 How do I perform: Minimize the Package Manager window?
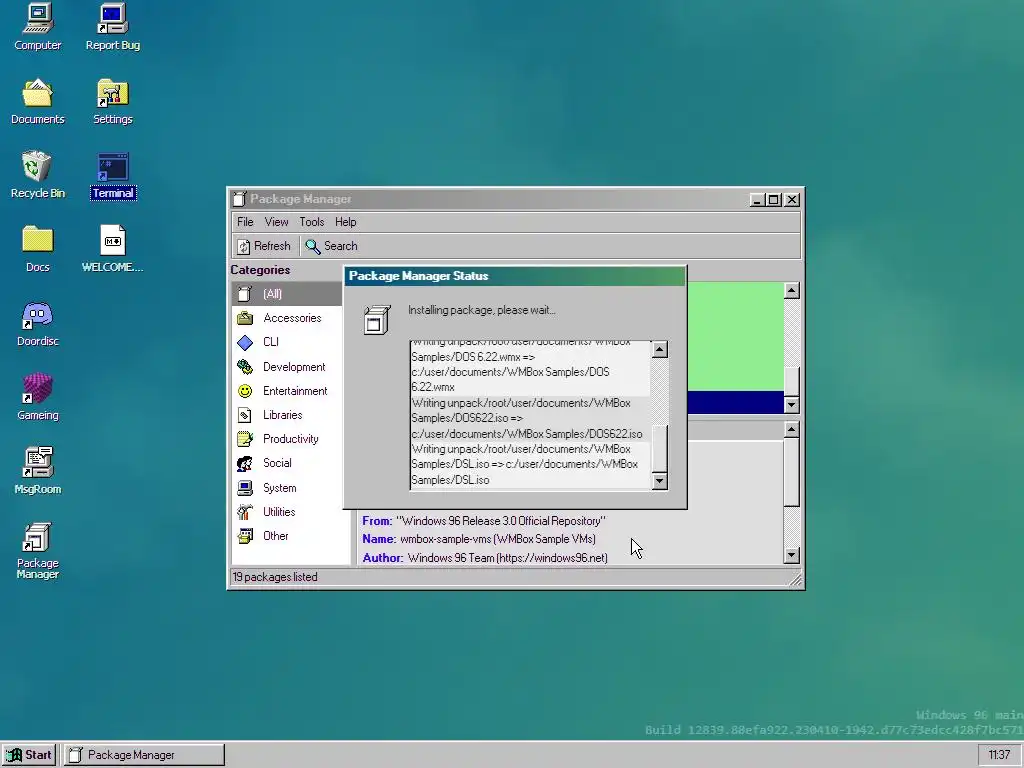tap(757, 200)
